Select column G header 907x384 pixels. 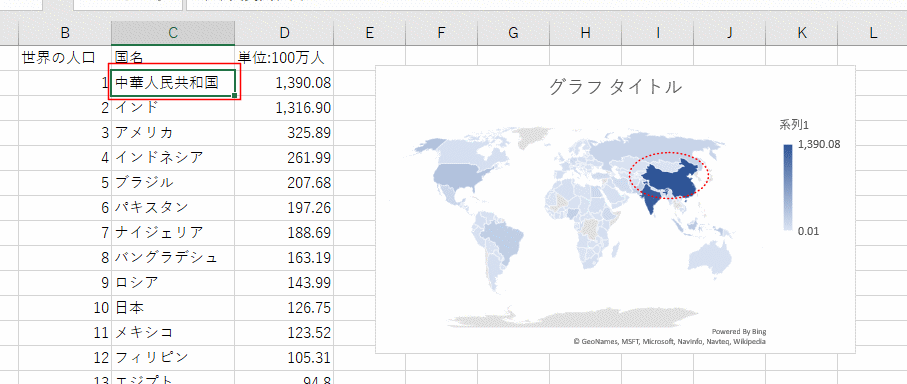[x=513, y=34]
